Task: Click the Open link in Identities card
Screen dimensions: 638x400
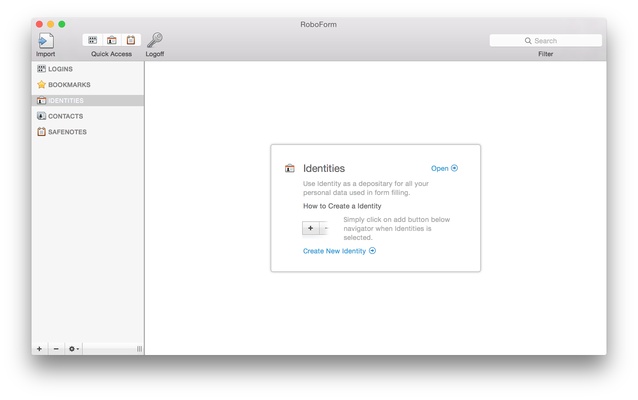Action: 444,168
